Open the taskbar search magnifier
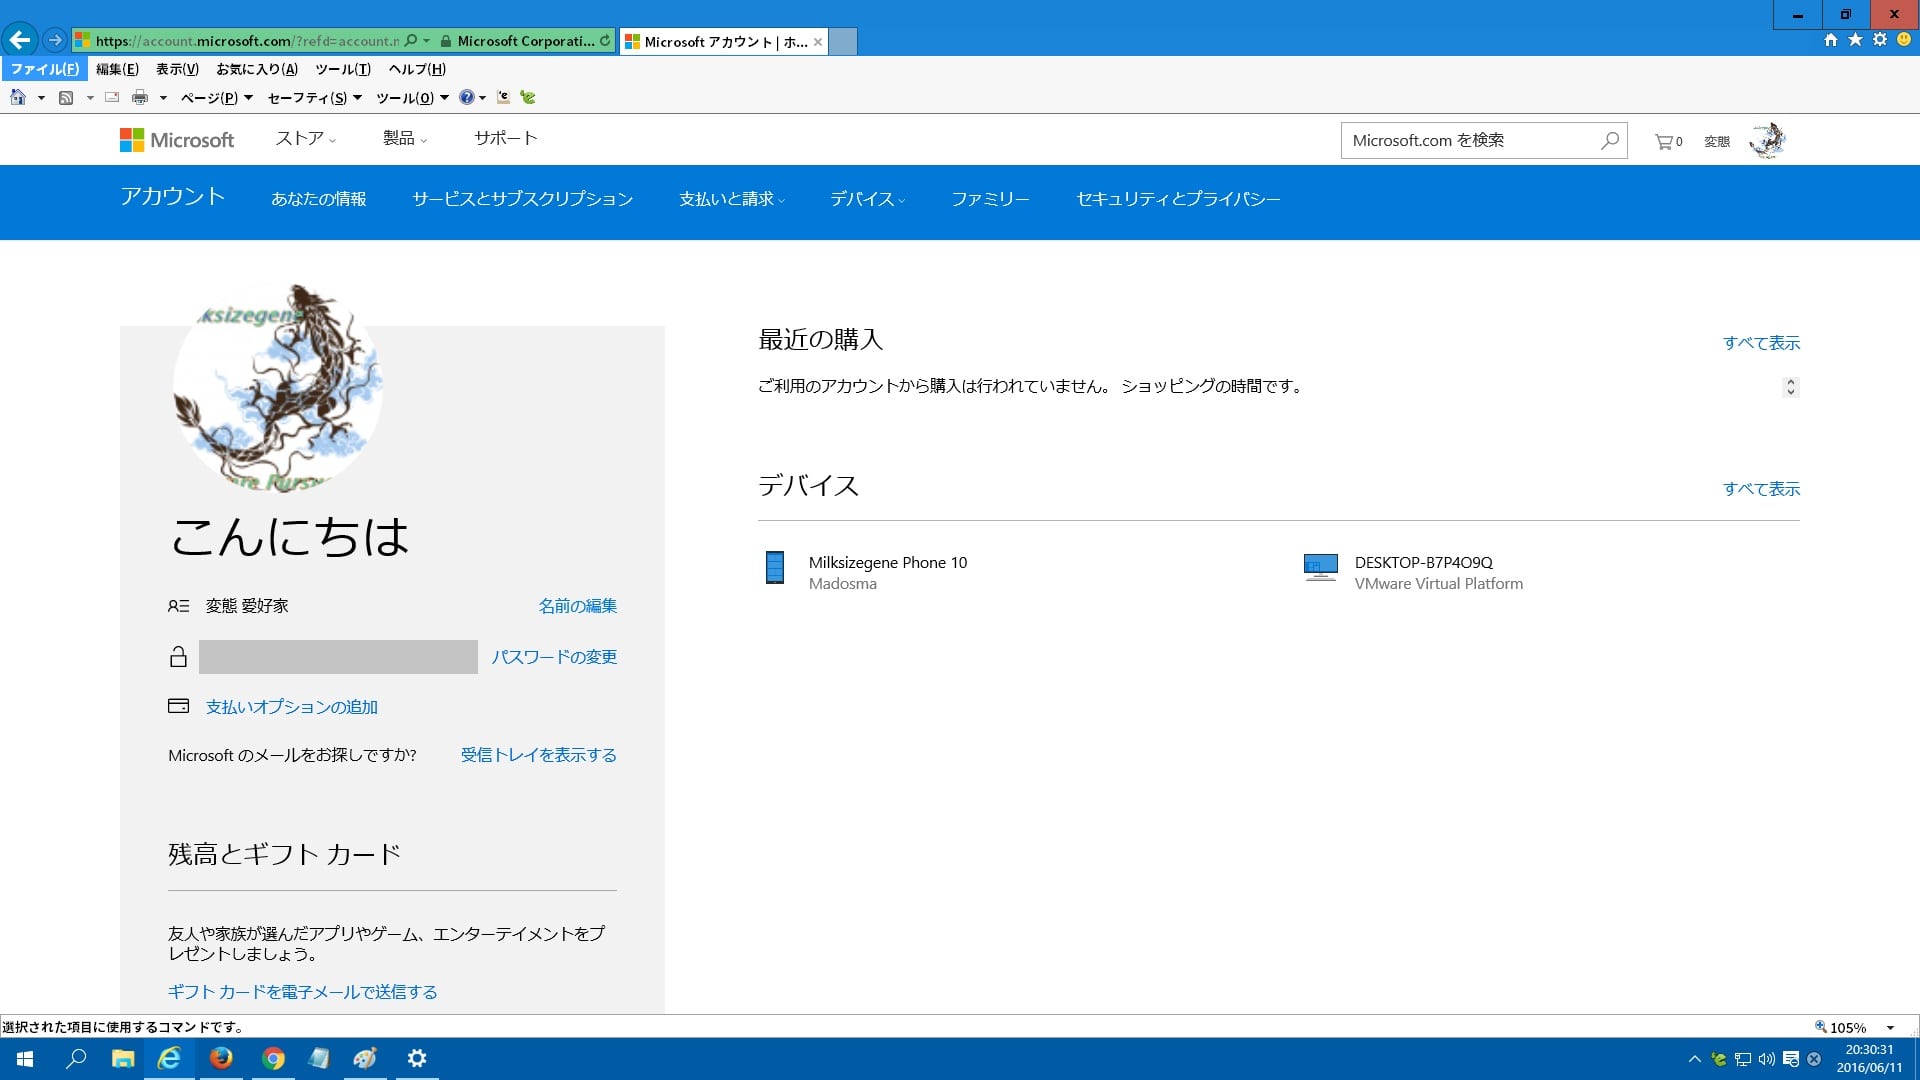 (76, 1059)
